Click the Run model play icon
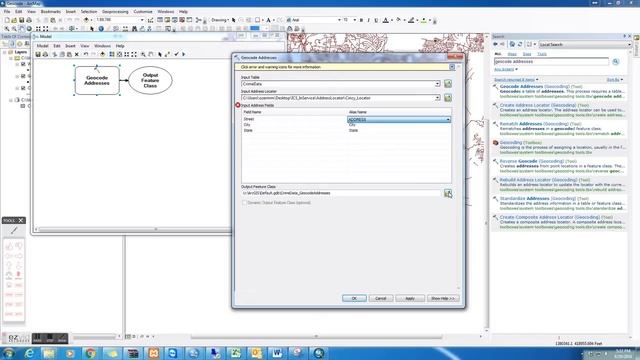 [x=184, y=54]
